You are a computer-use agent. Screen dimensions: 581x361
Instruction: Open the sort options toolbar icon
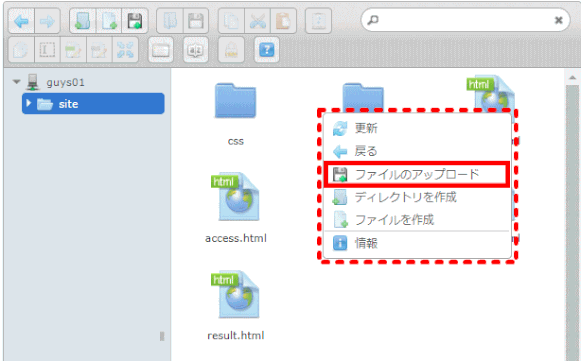[x=196, y=50]
